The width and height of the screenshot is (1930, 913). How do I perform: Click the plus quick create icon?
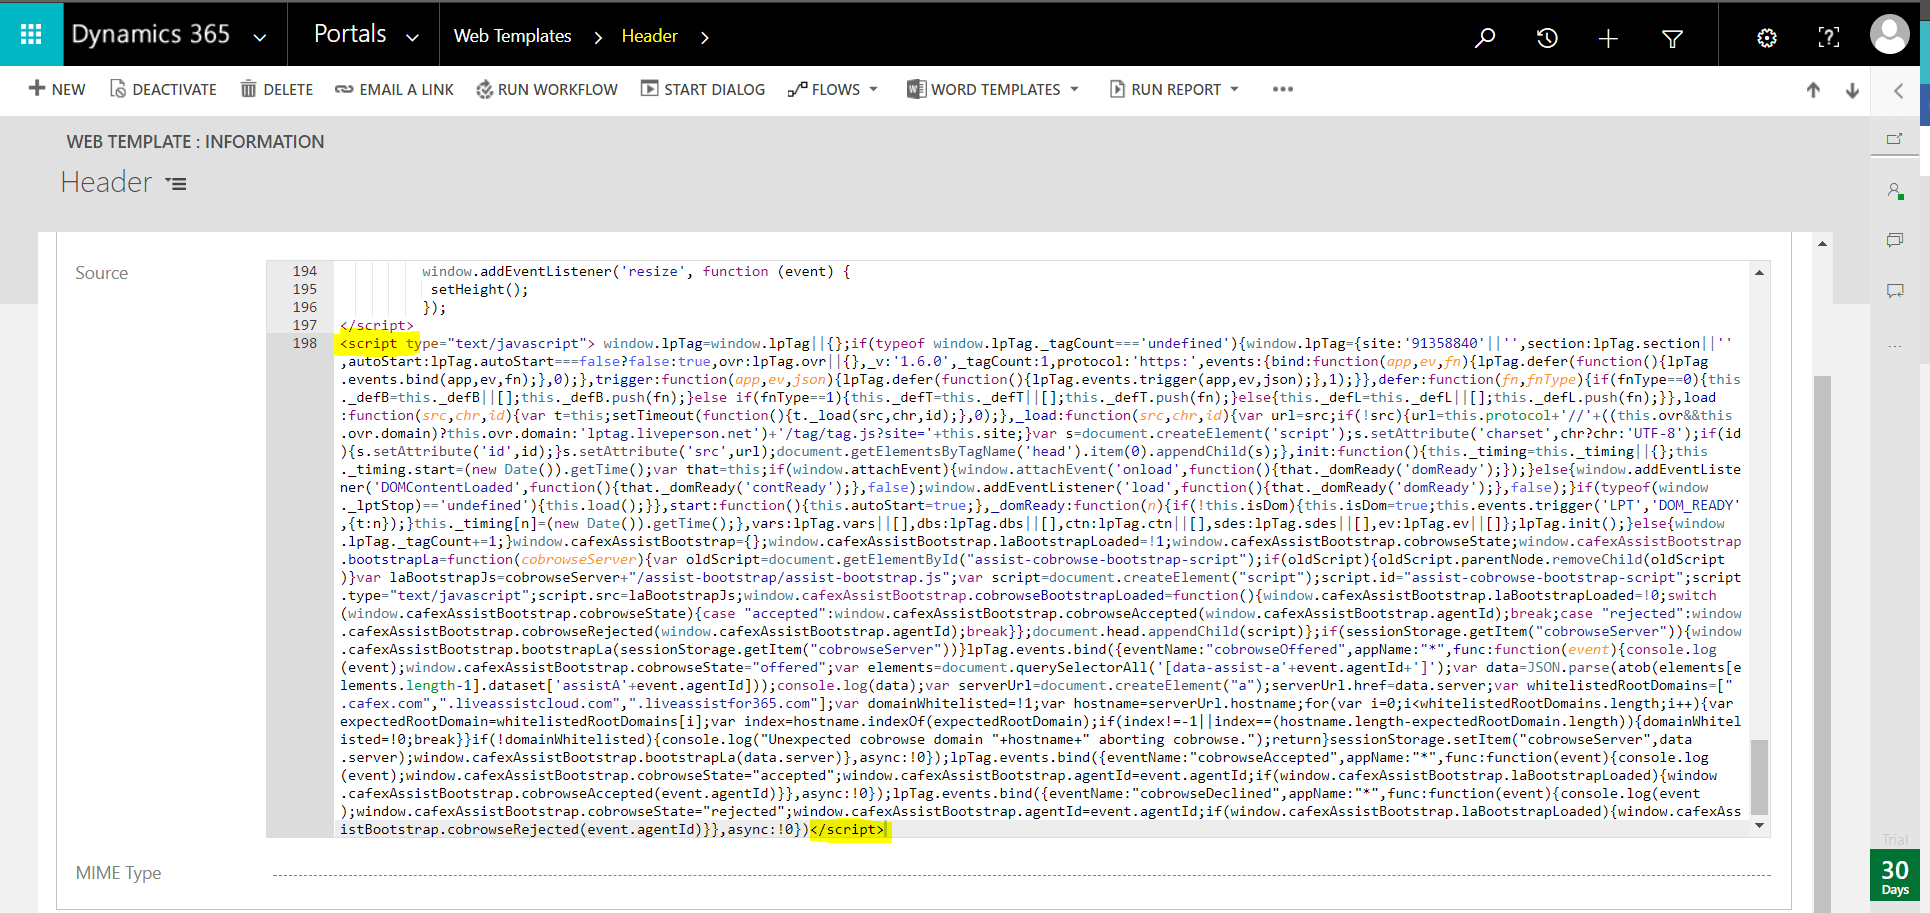[1608, 38]
